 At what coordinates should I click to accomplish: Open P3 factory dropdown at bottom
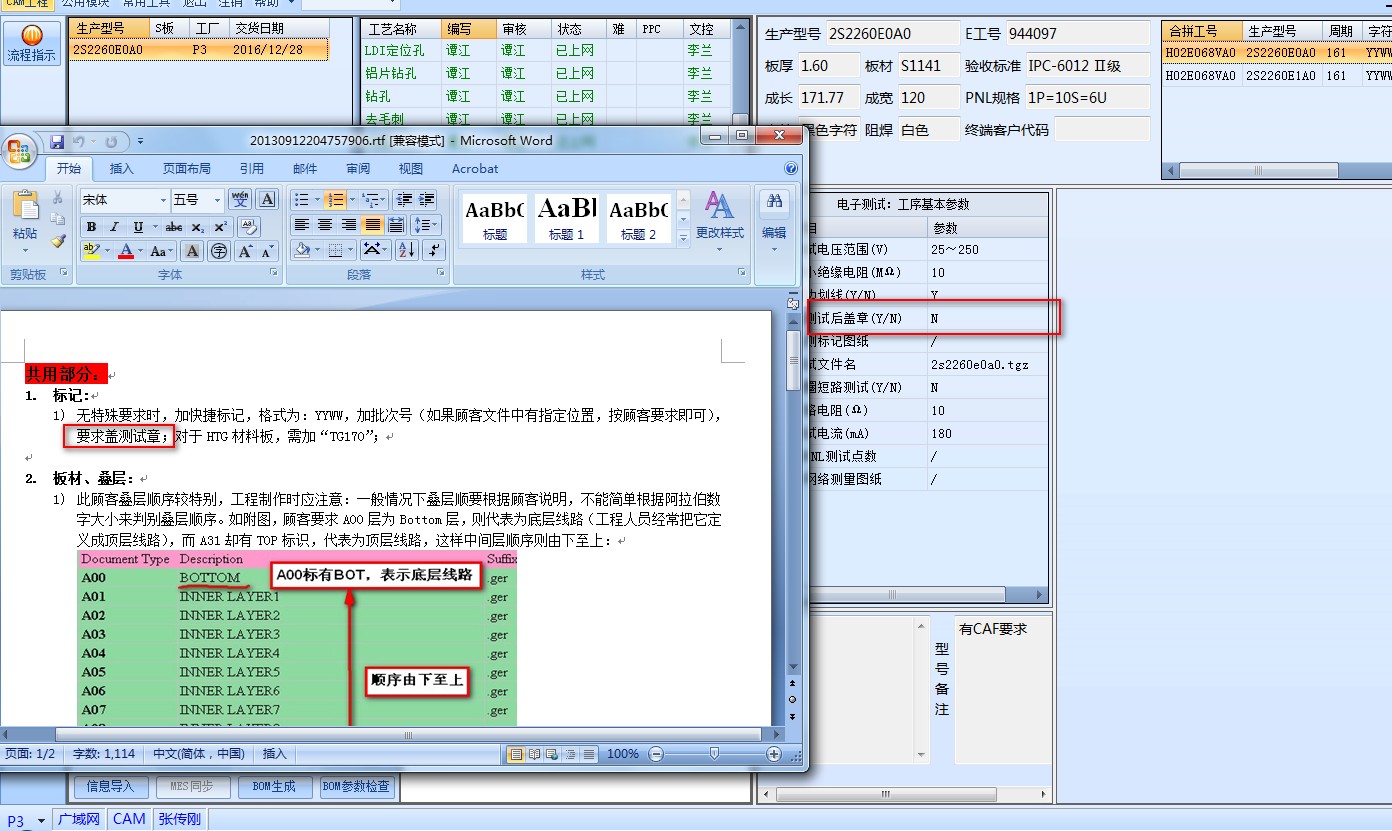pos(41,821)
